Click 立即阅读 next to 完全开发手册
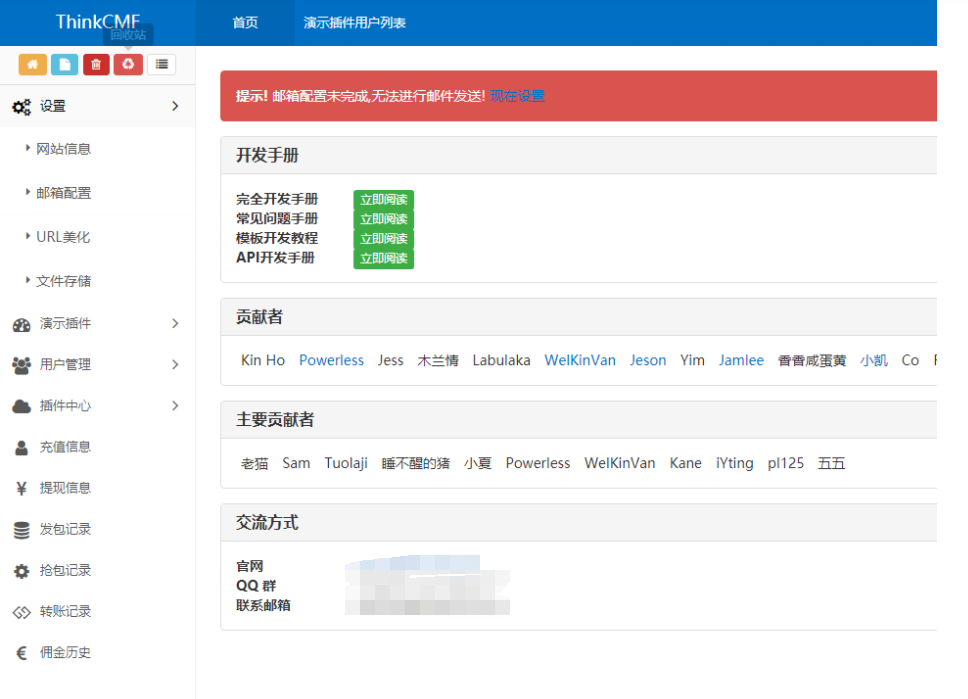 pyautogui.click(x=383, y=200)
